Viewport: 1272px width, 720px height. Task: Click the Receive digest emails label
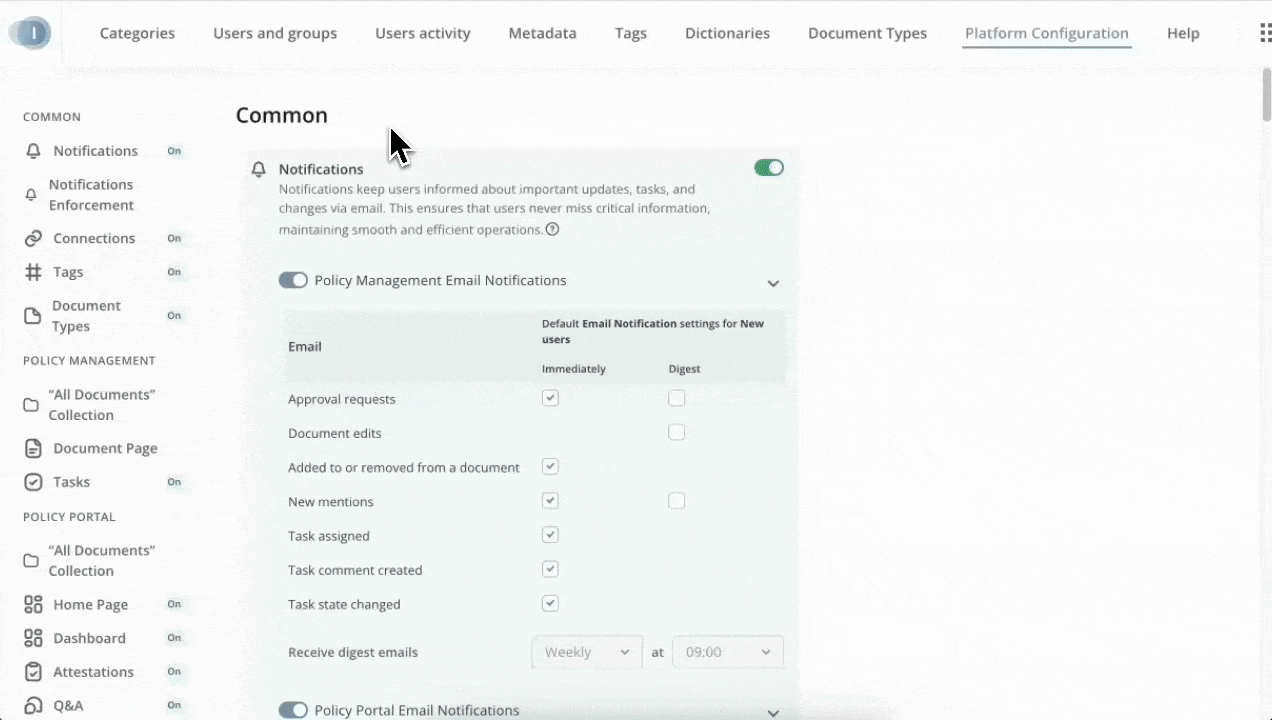[x=353, y=652]
